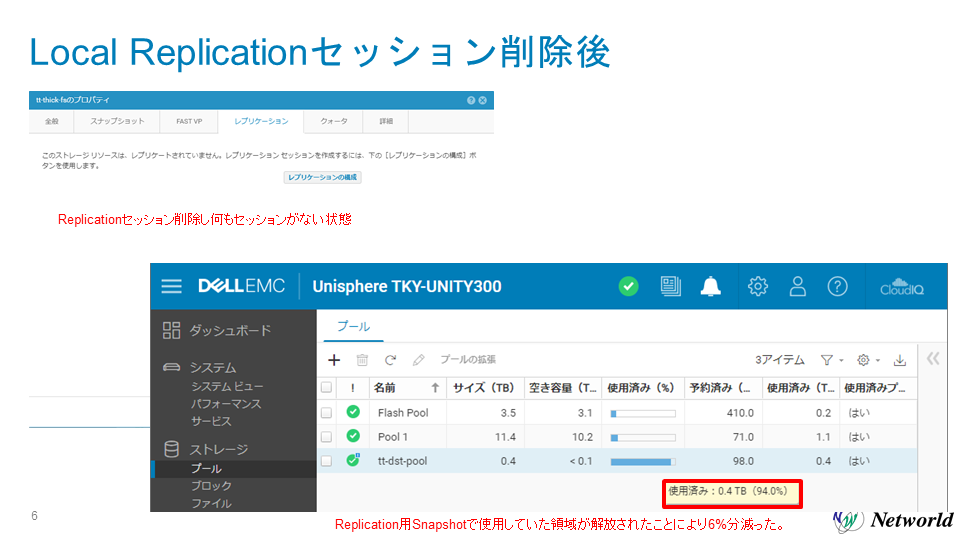Select the プール tab
Screen dimensions: 960x540
point(353,326)
